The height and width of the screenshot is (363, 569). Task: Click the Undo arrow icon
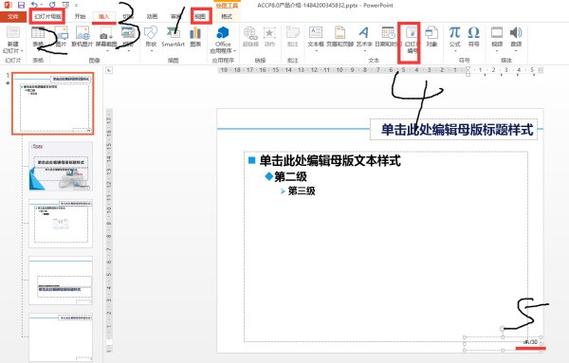pos(34,5)
